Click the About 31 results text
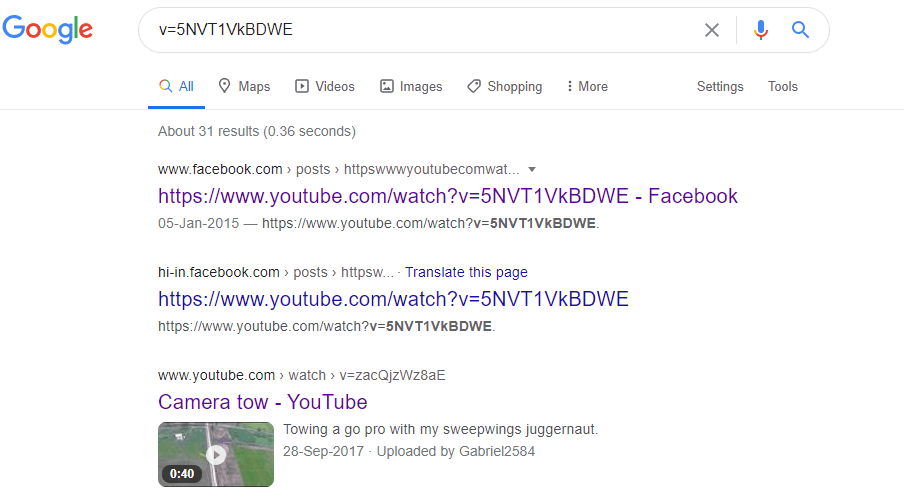 click(x=257, y=131)
